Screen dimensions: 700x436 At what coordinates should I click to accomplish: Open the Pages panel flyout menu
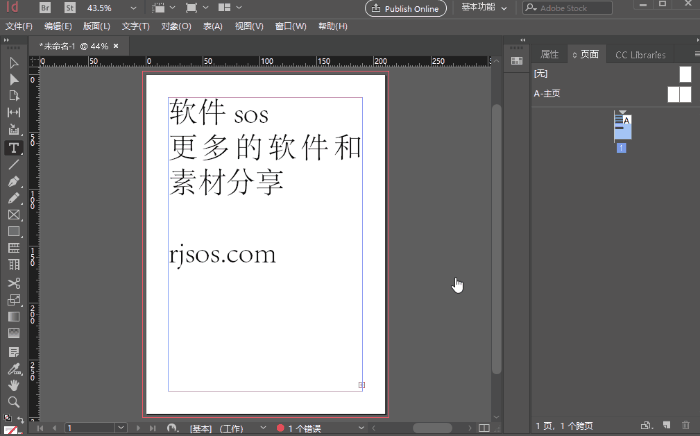click(696, 54)
